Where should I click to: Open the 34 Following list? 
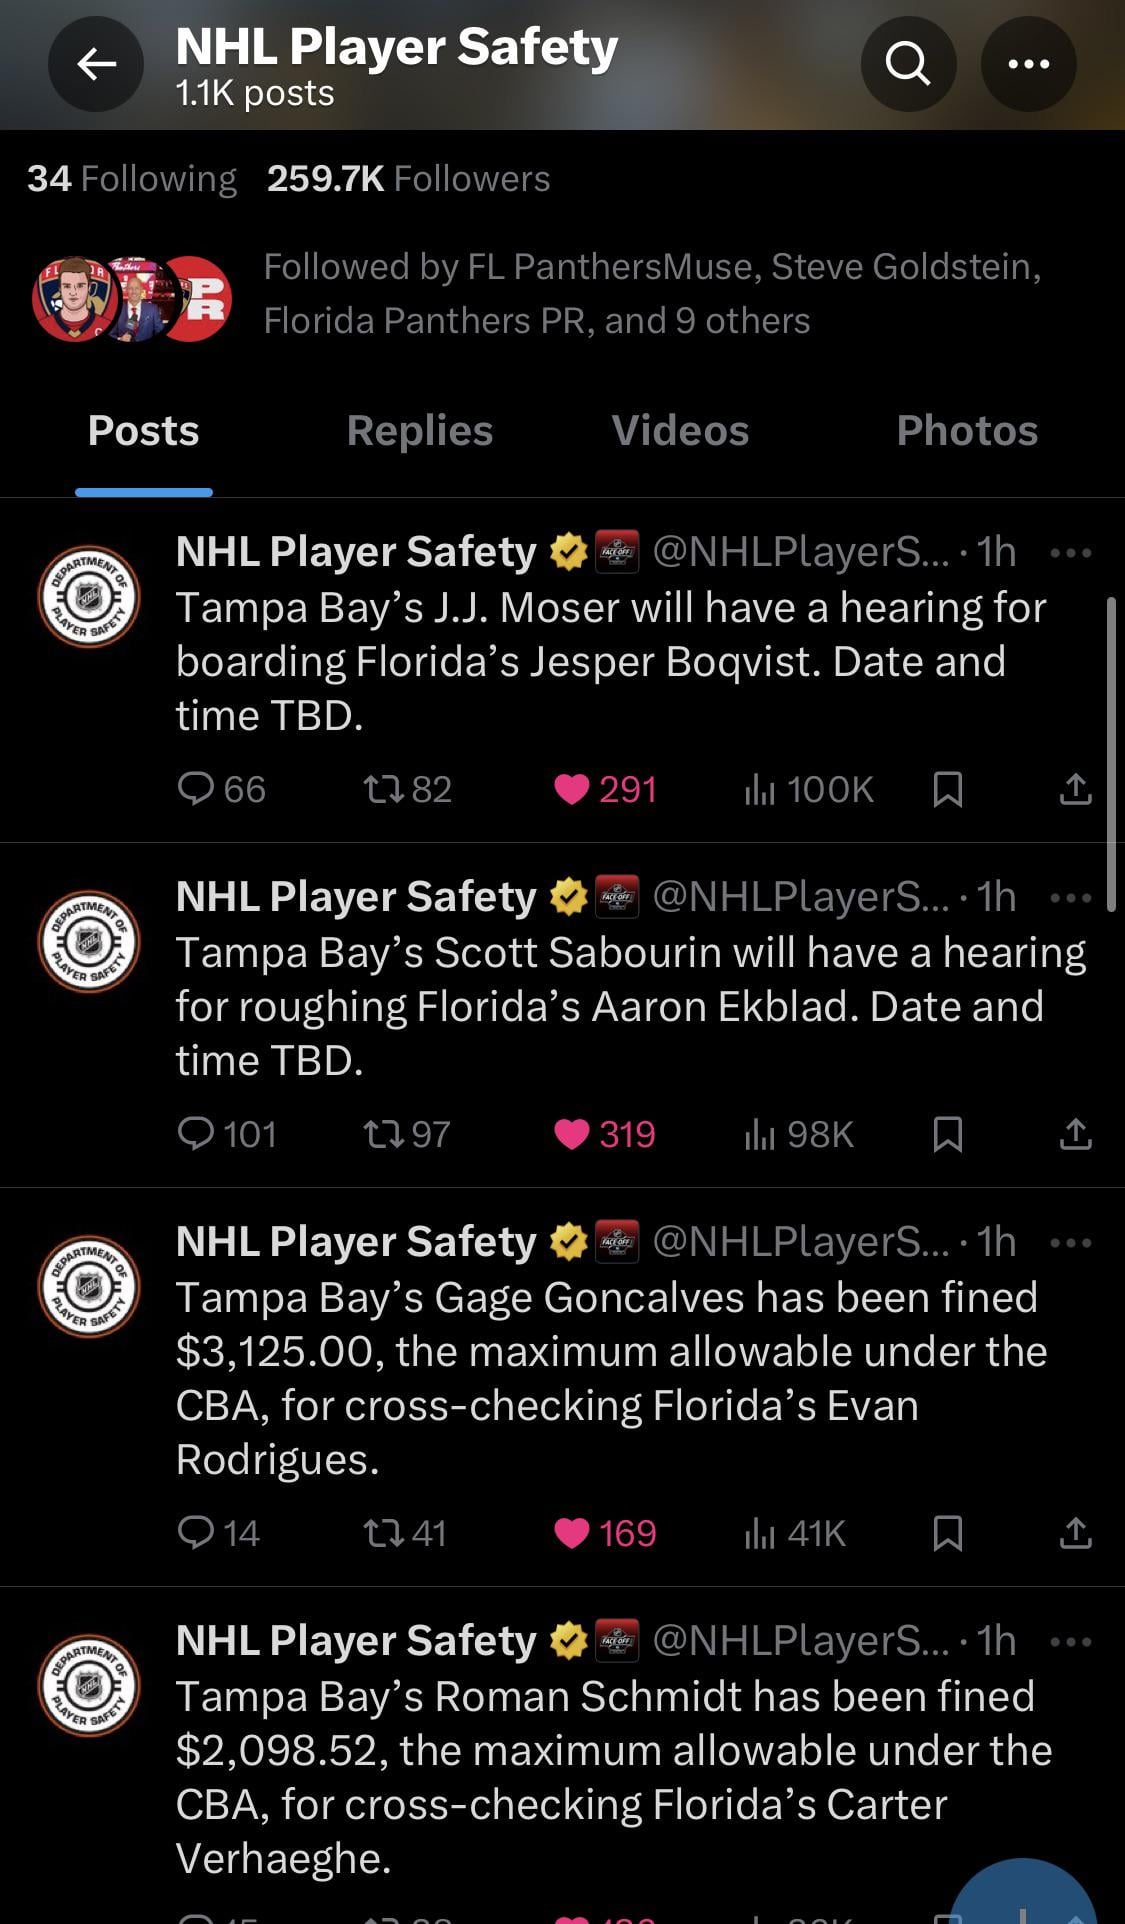click(x=132, y=179)
